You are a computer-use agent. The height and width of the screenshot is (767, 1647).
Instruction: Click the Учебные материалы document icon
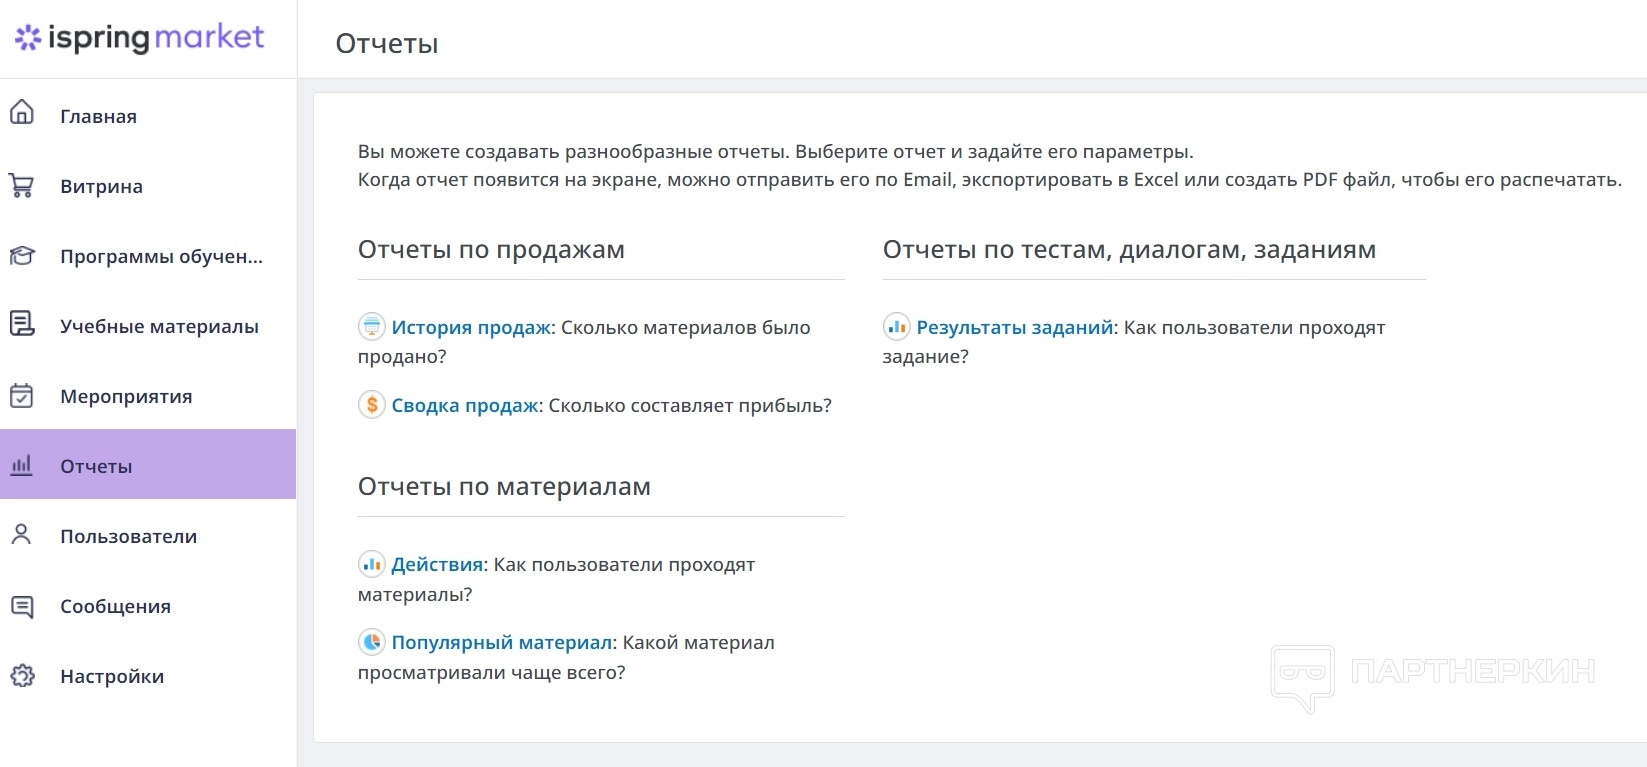point(22,325)
